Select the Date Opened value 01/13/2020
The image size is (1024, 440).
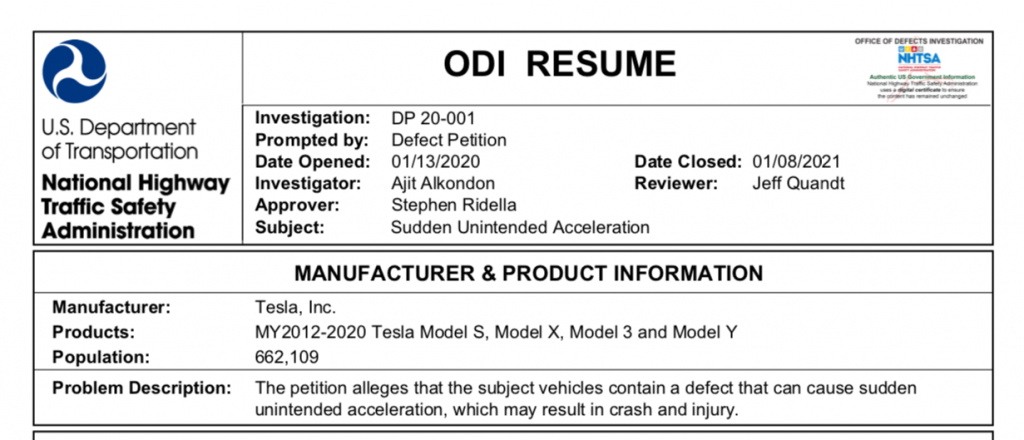(436, 162)
